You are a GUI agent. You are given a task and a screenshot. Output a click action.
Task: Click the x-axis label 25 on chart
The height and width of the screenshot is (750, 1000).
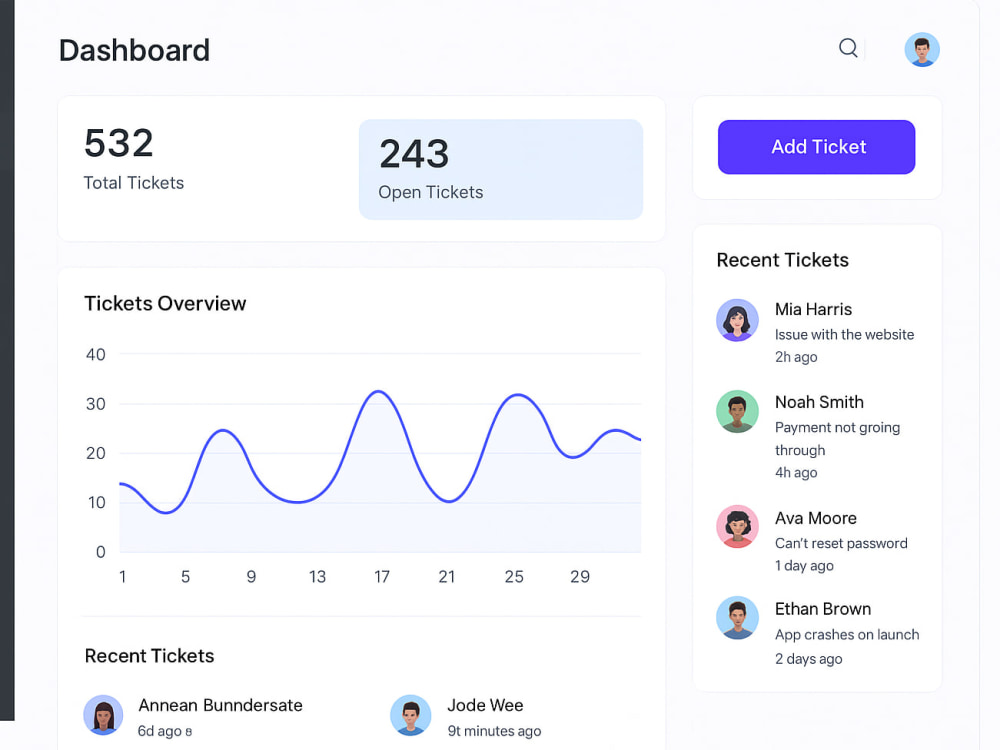pos(514,577)
